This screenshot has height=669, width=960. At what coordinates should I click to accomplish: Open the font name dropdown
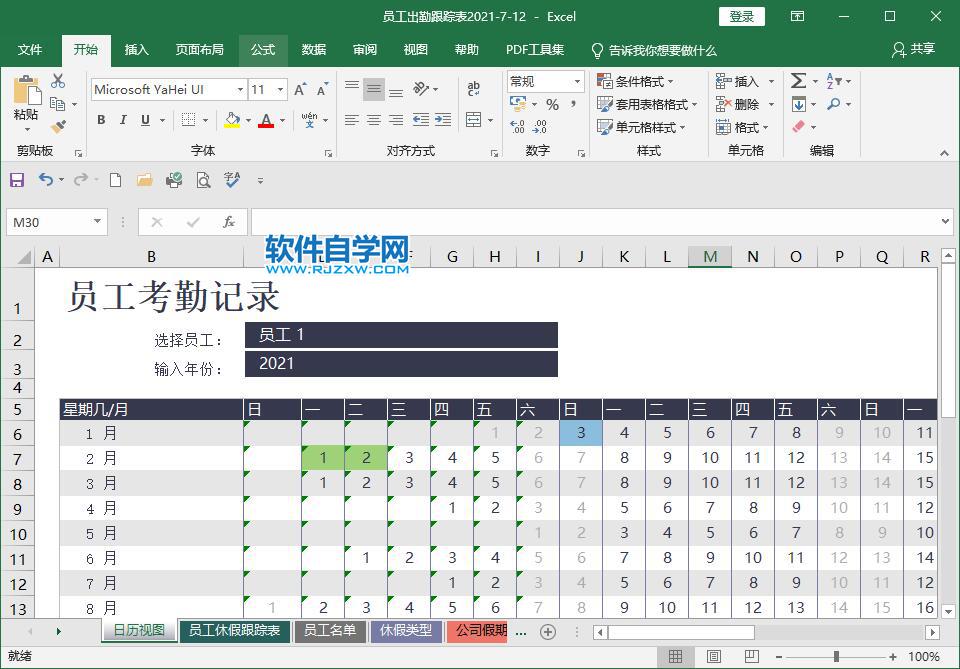[x=240, y=89]
